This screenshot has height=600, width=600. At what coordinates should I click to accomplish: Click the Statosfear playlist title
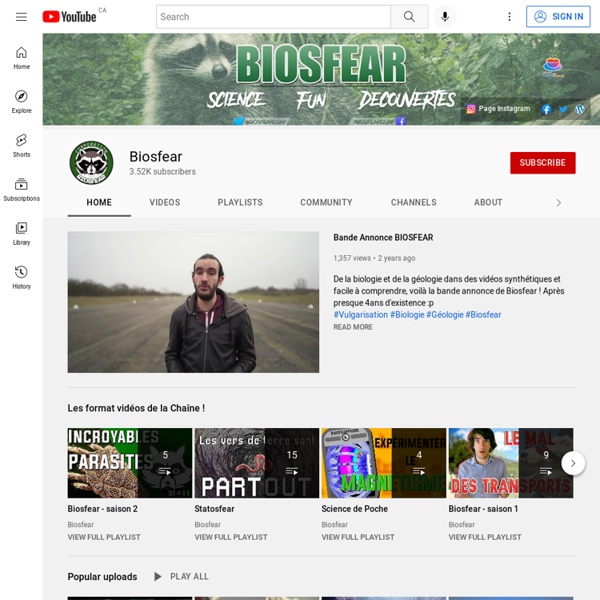coord(214,509)
